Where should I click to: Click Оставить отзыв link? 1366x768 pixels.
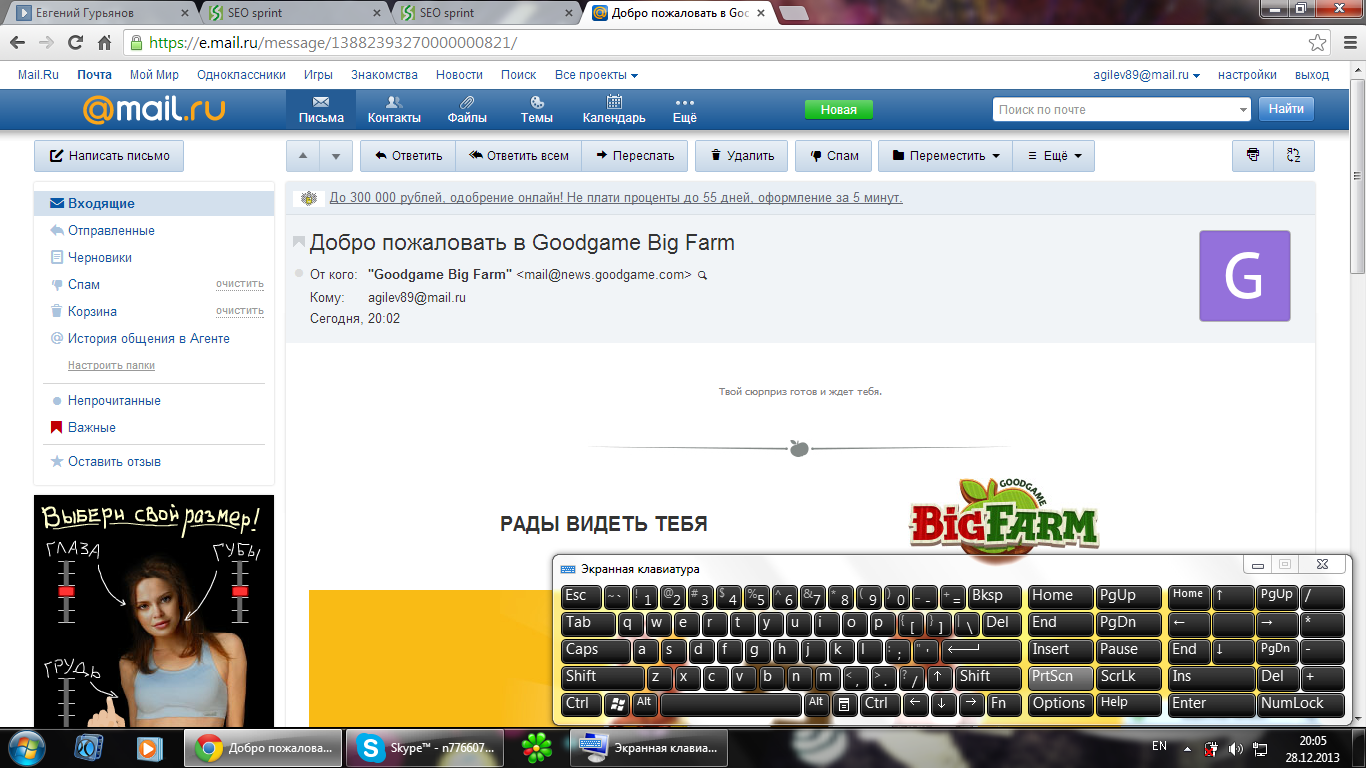tap(114, 461)
